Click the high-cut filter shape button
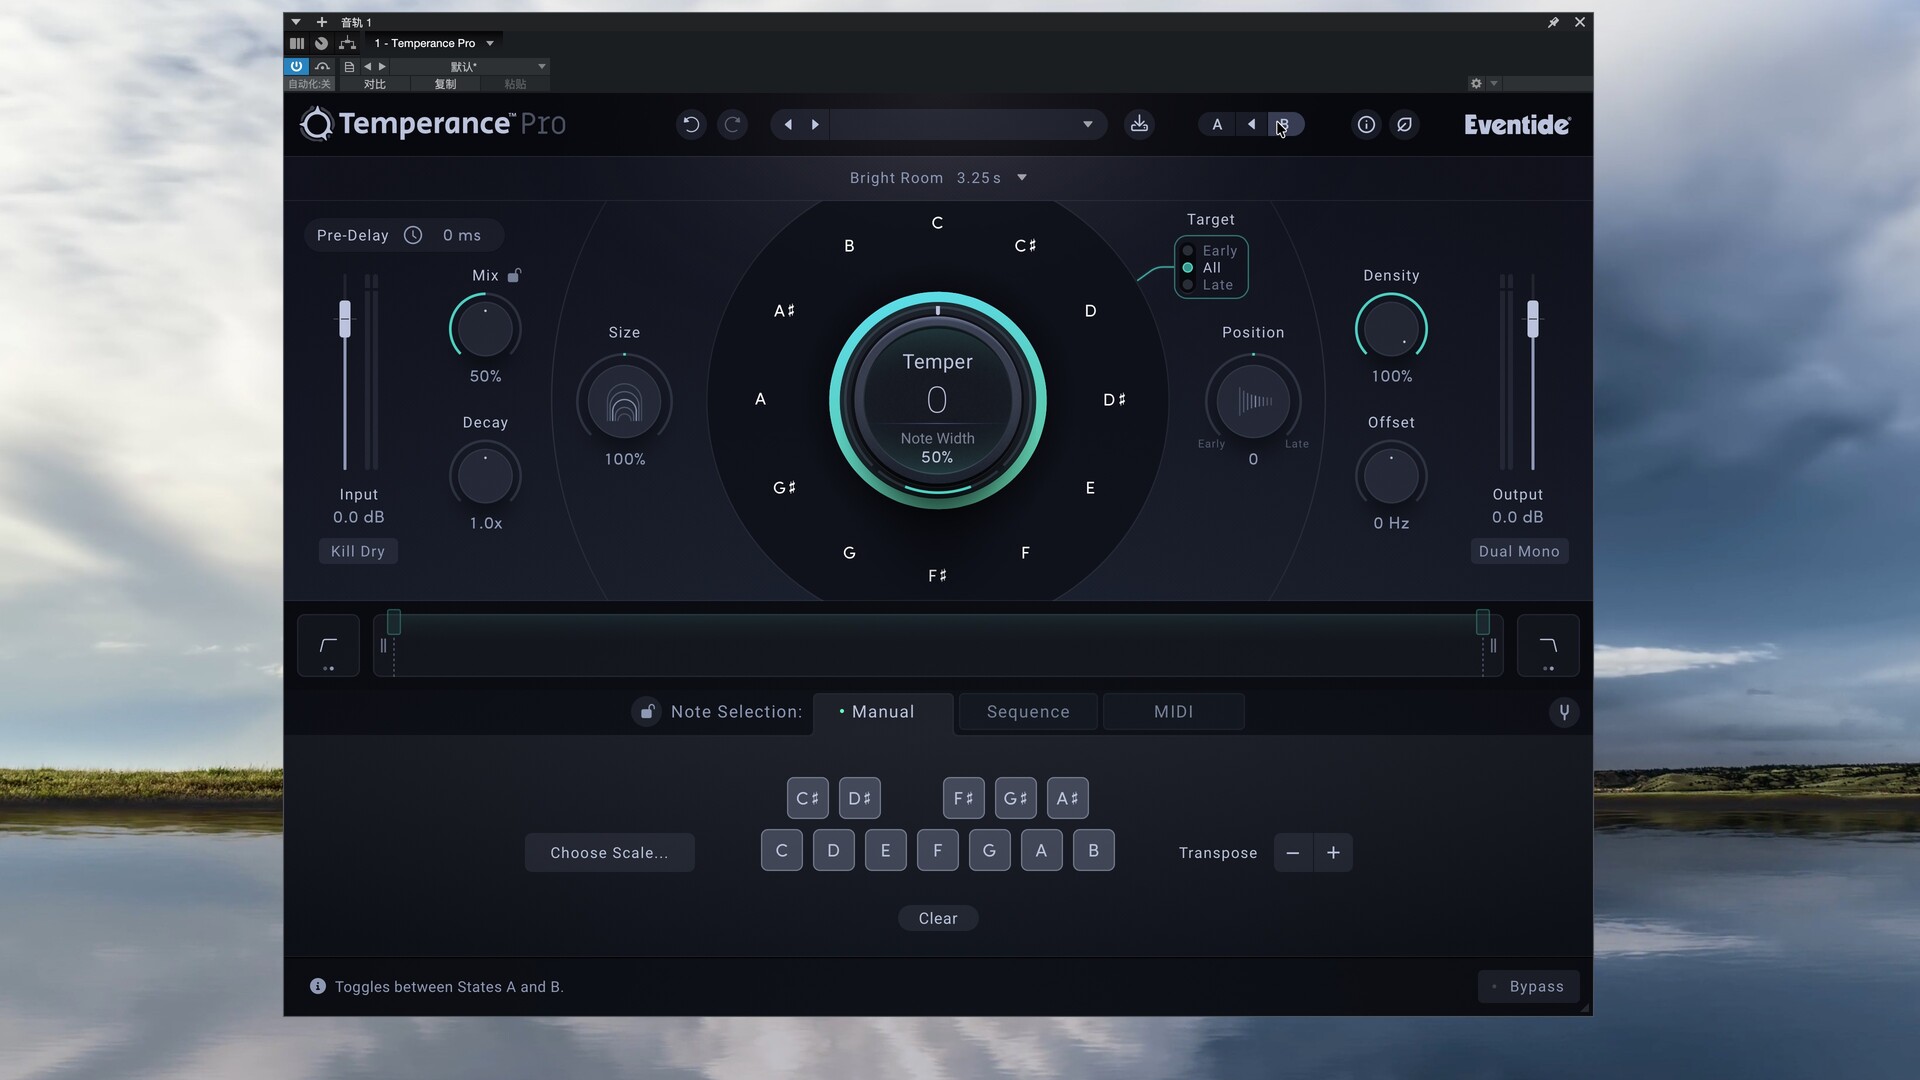The height and width of the screenshot is (1080, 1920). [x=1548, y=646]
